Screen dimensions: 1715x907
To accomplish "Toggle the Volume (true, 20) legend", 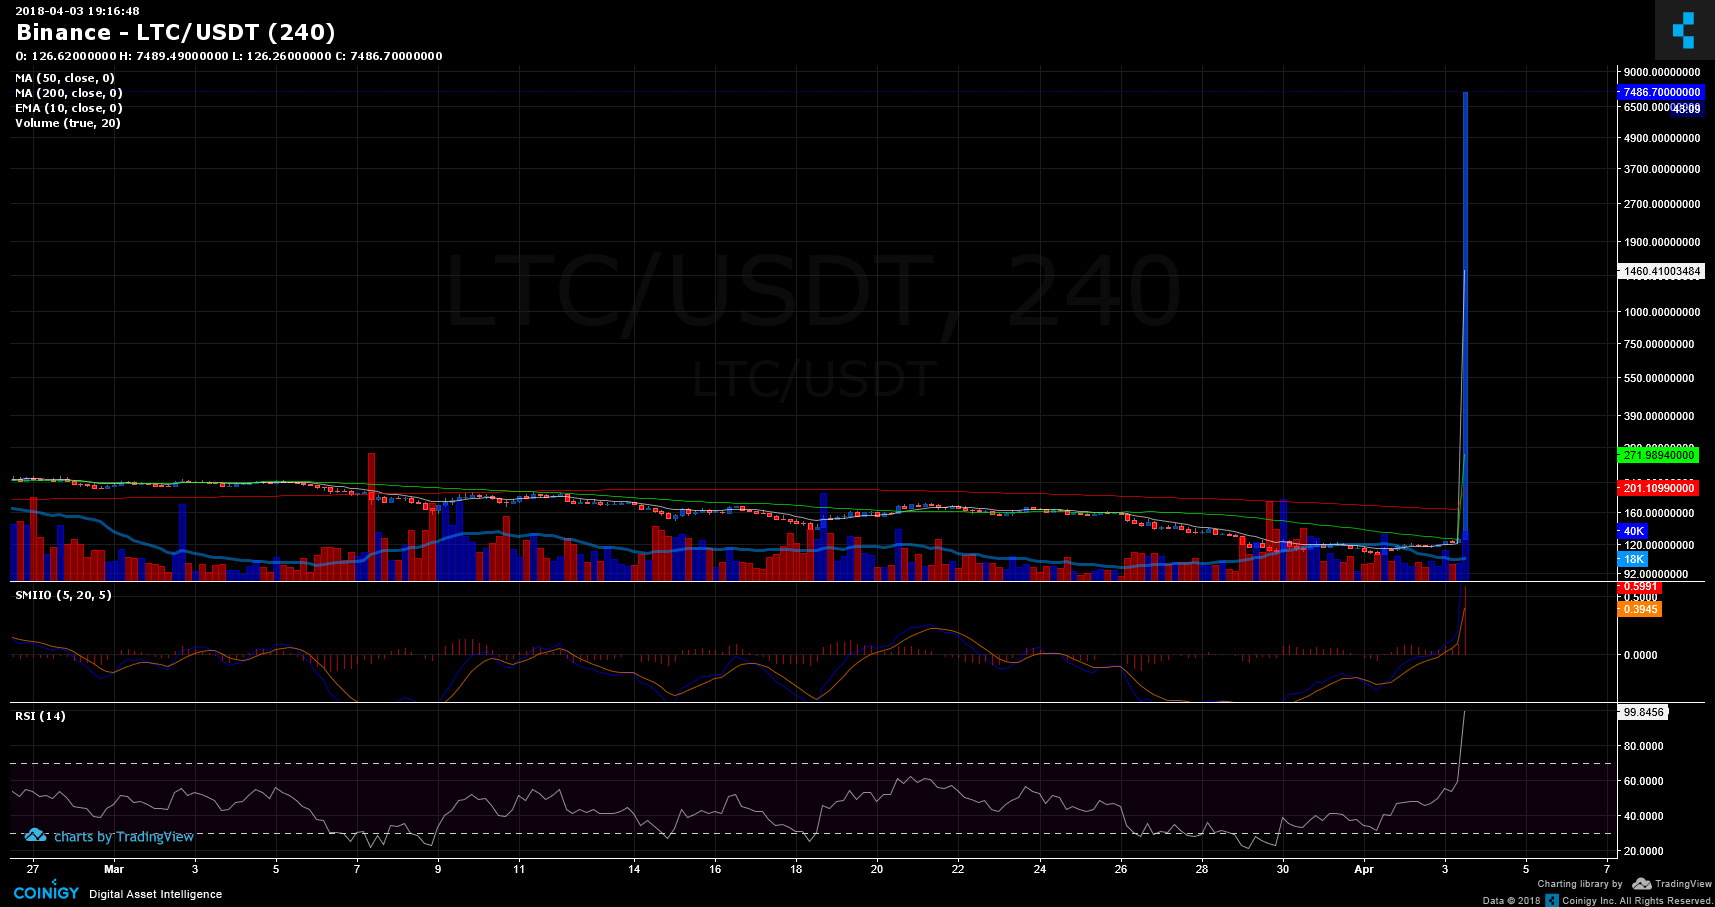I will click(x=67, y=122).
